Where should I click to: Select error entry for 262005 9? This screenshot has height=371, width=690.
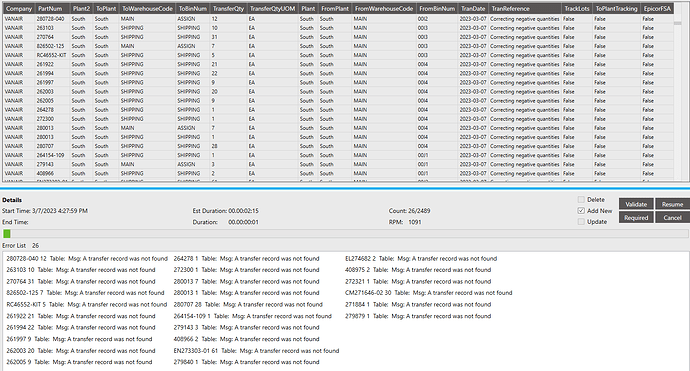point(79,362)
